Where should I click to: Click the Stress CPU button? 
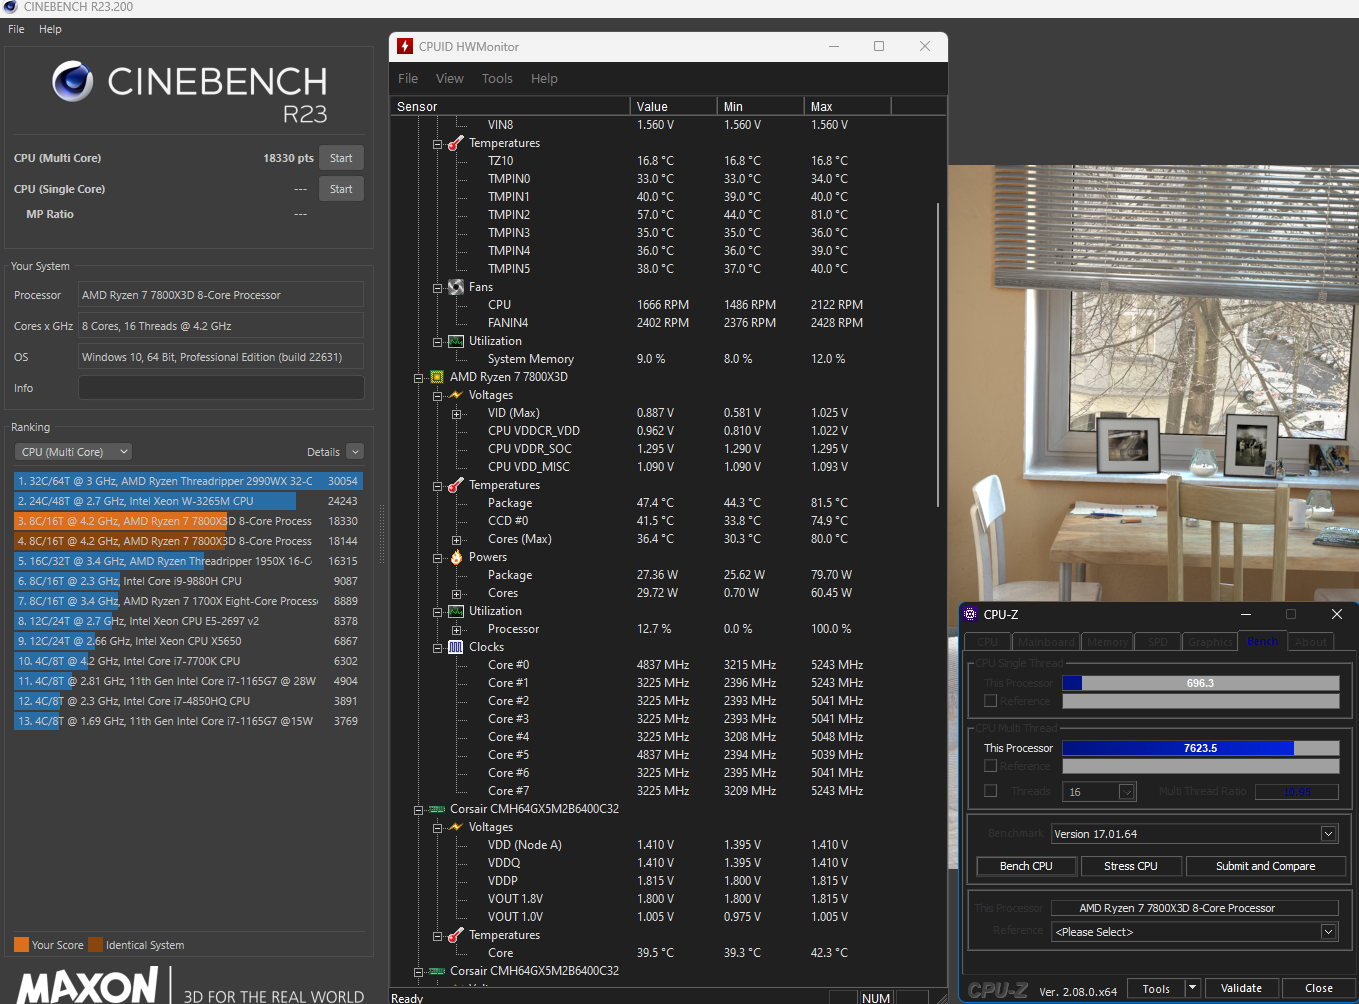pos(1131,866)
